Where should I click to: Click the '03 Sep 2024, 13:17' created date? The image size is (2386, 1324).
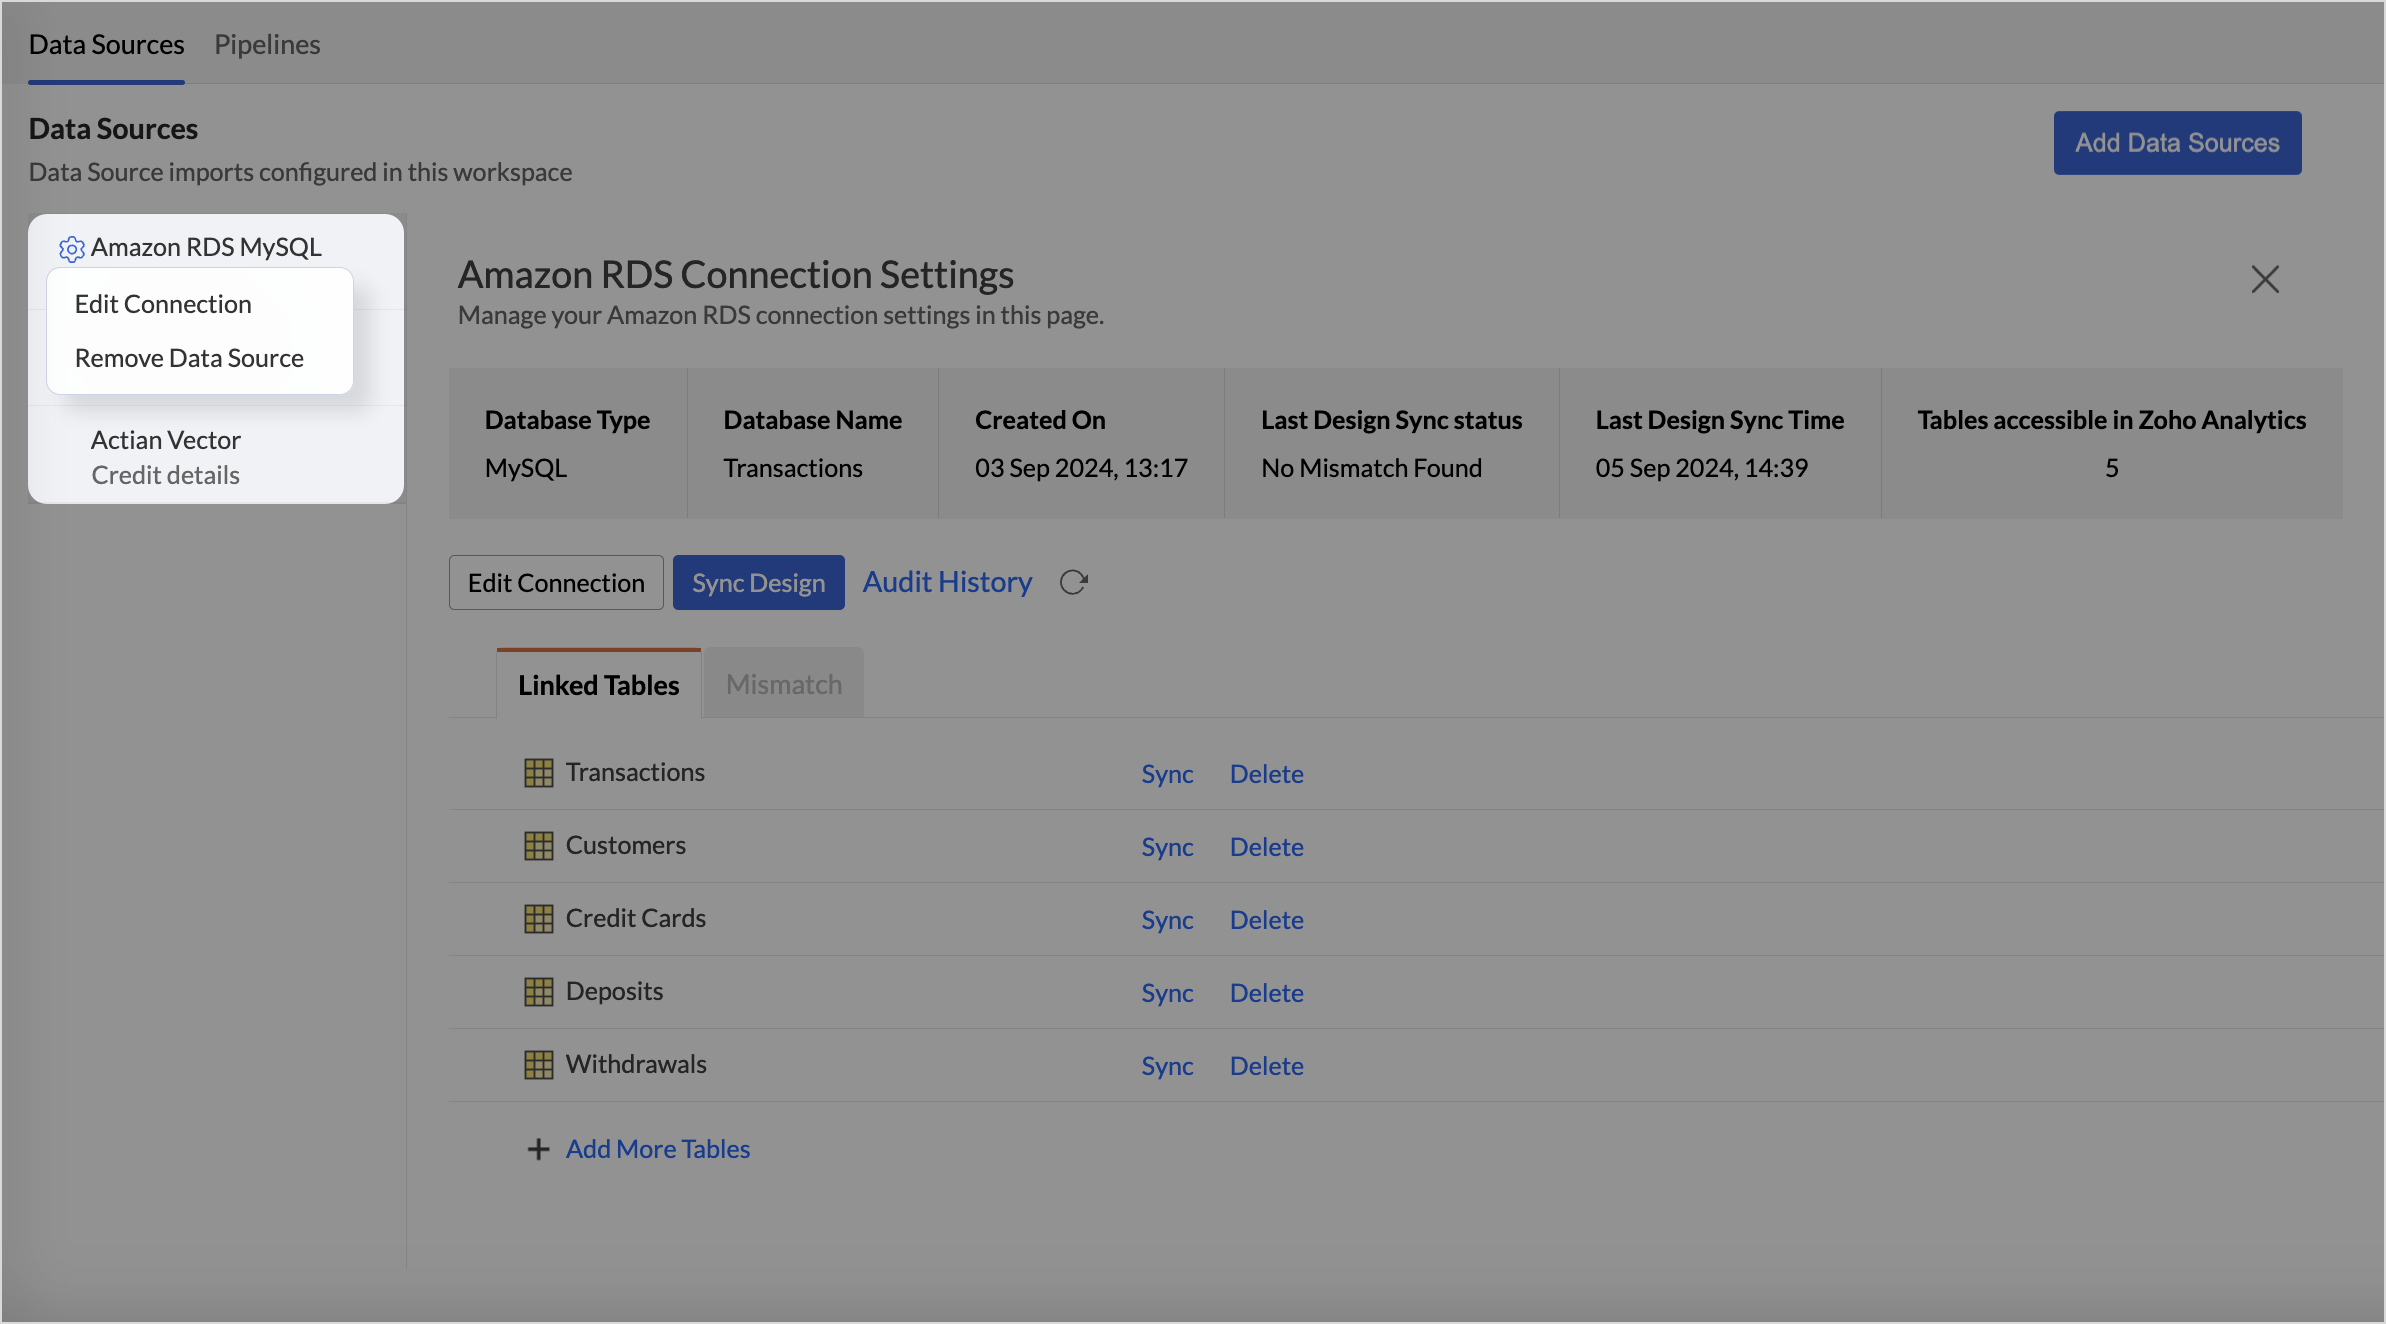click(x=1081, y=468)
